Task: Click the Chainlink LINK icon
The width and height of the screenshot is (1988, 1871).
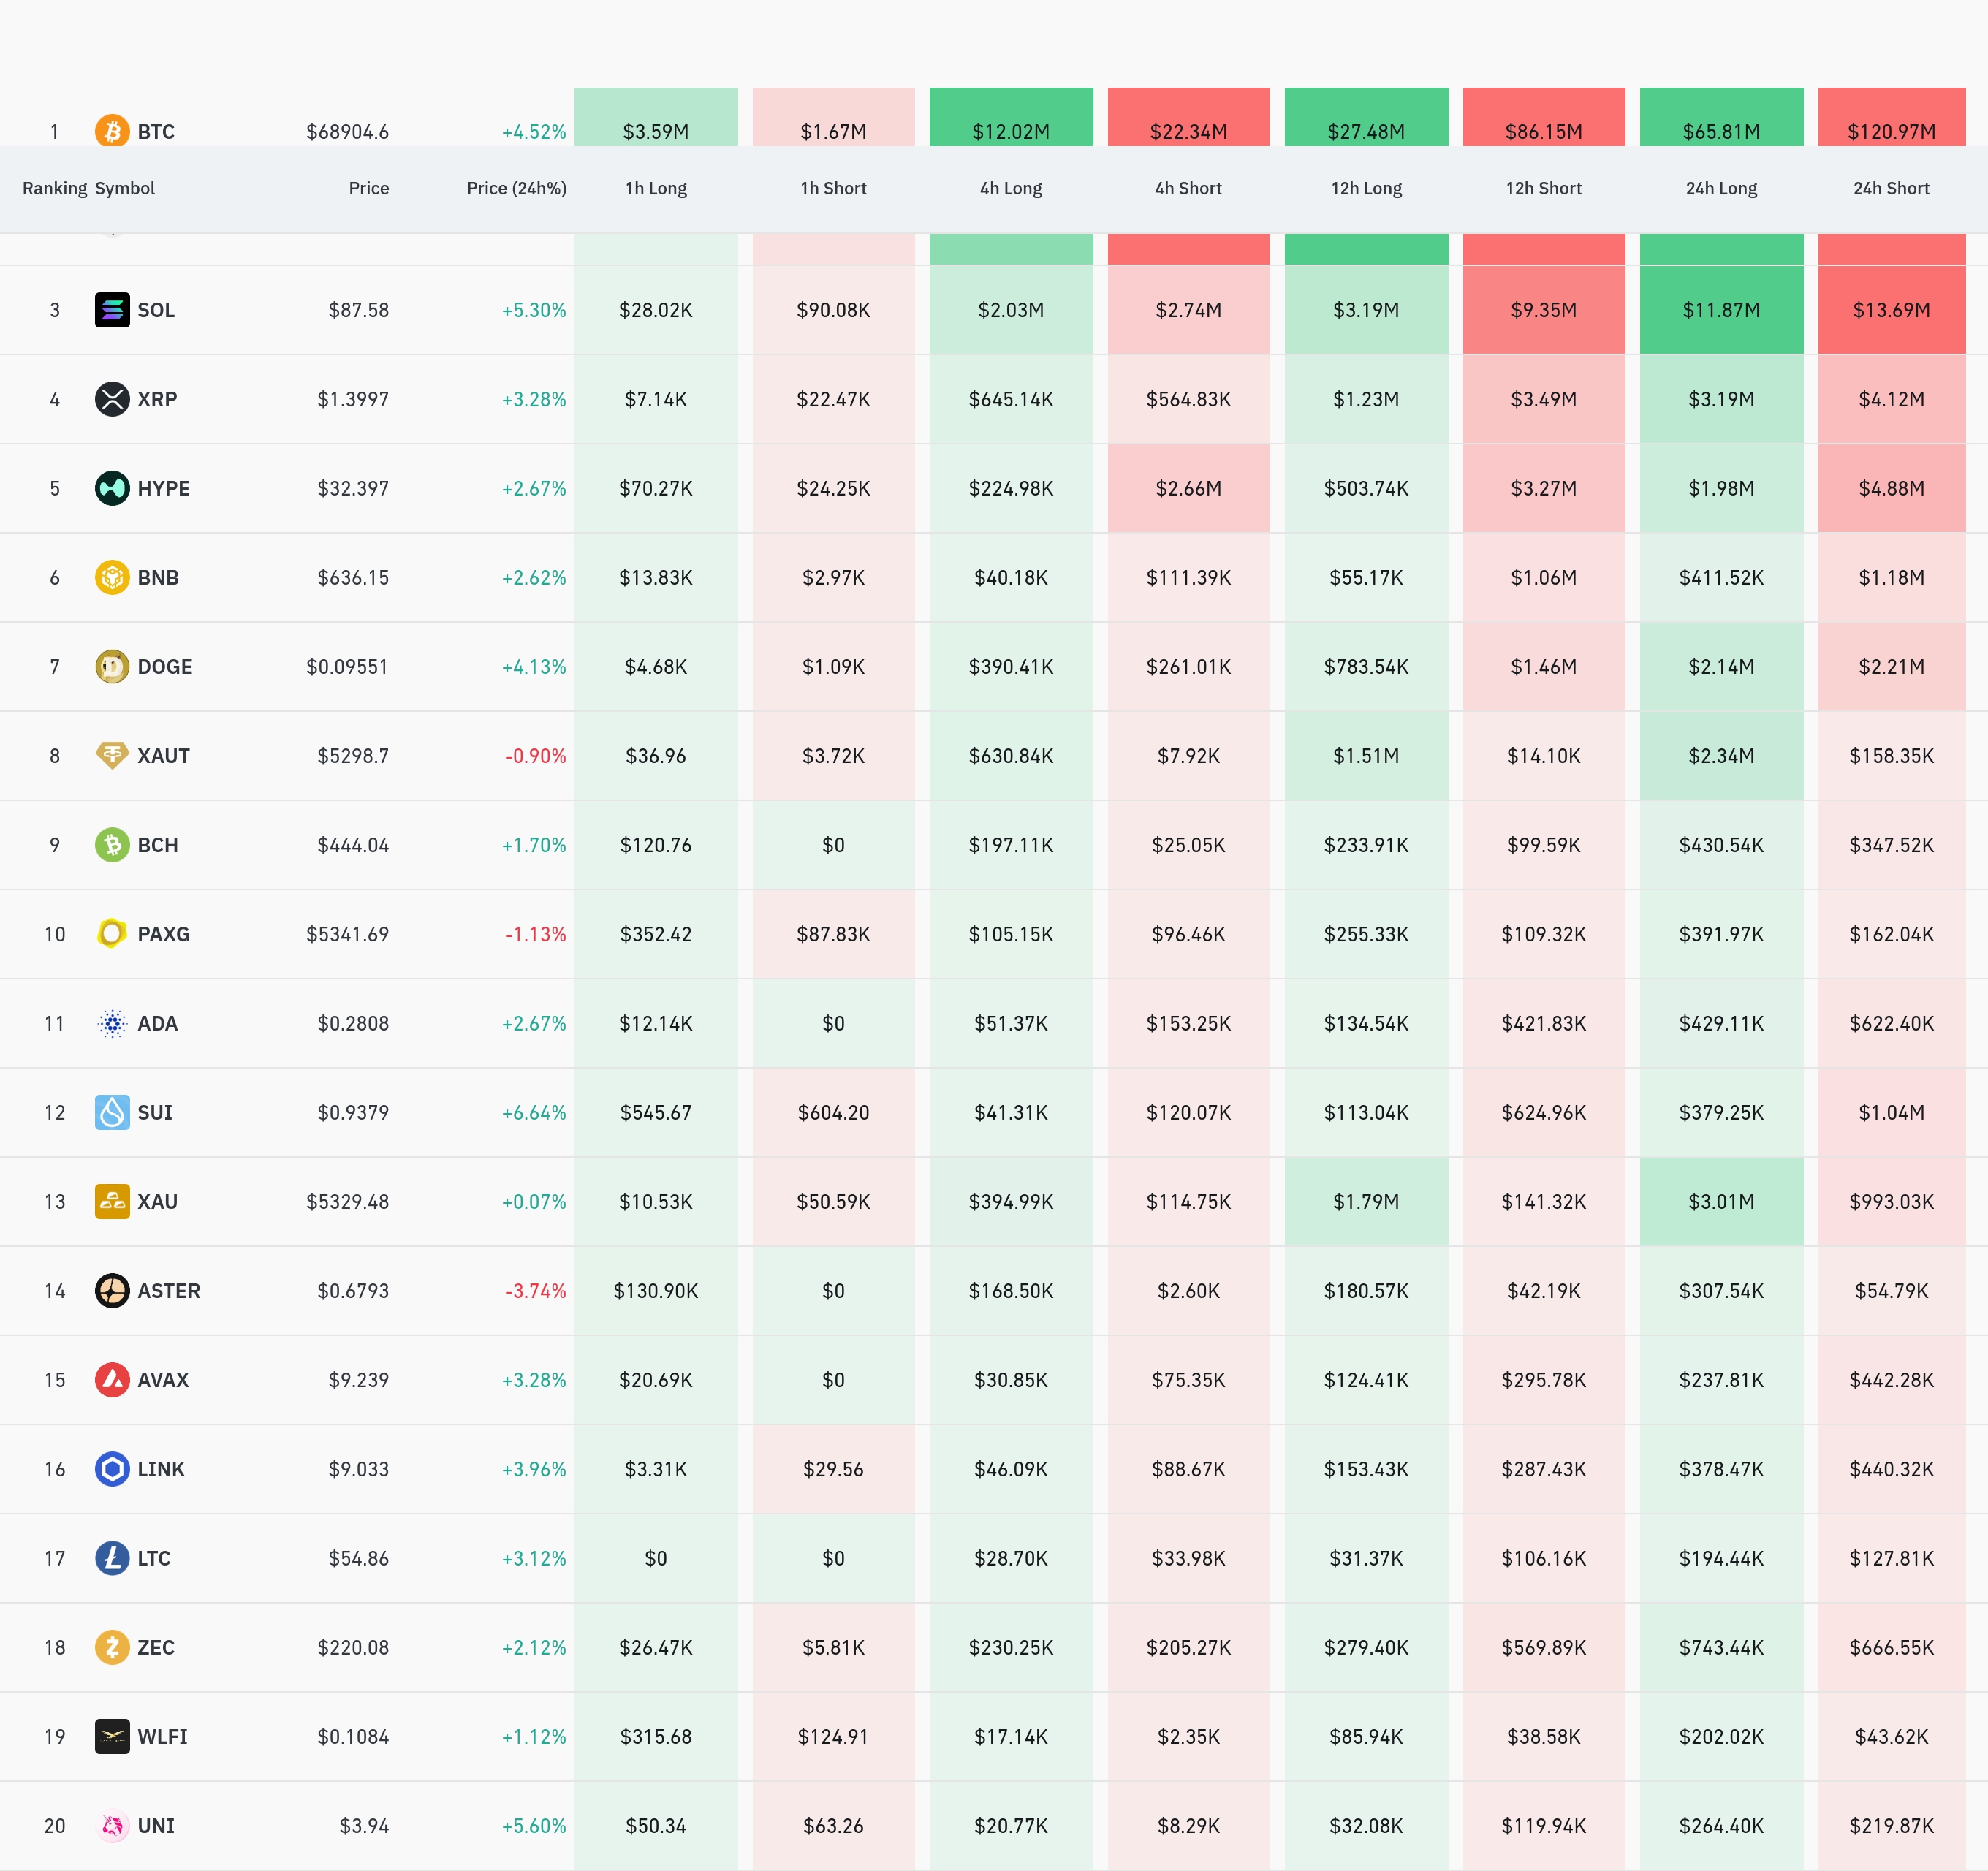Action: pos(112,1469)
